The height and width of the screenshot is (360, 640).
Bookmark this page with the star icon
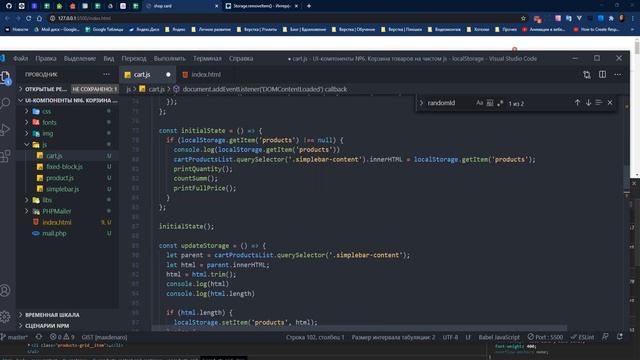tap(523, 18)
